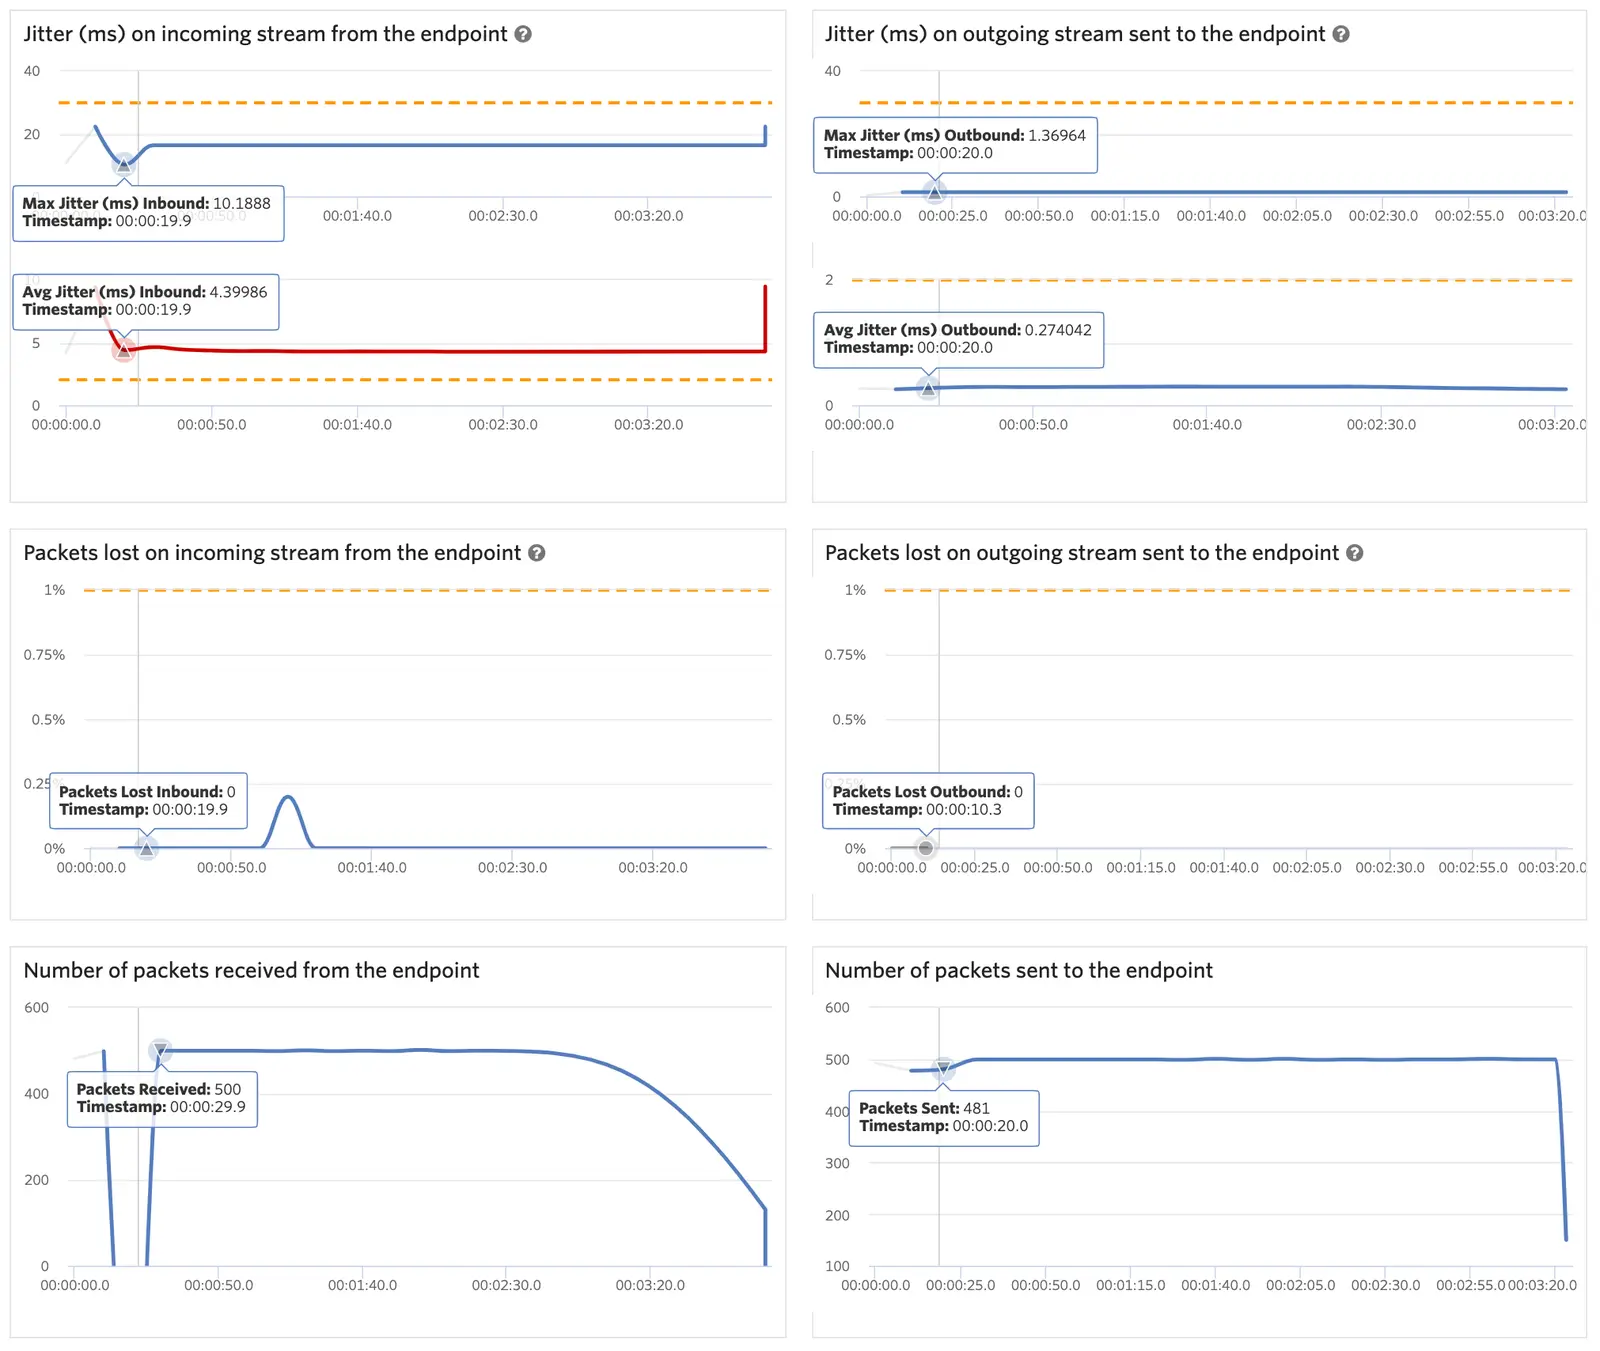Click Packets Lost Inbound: 0 tooltip
The image size is (1600, 1351).
point(148,800)
